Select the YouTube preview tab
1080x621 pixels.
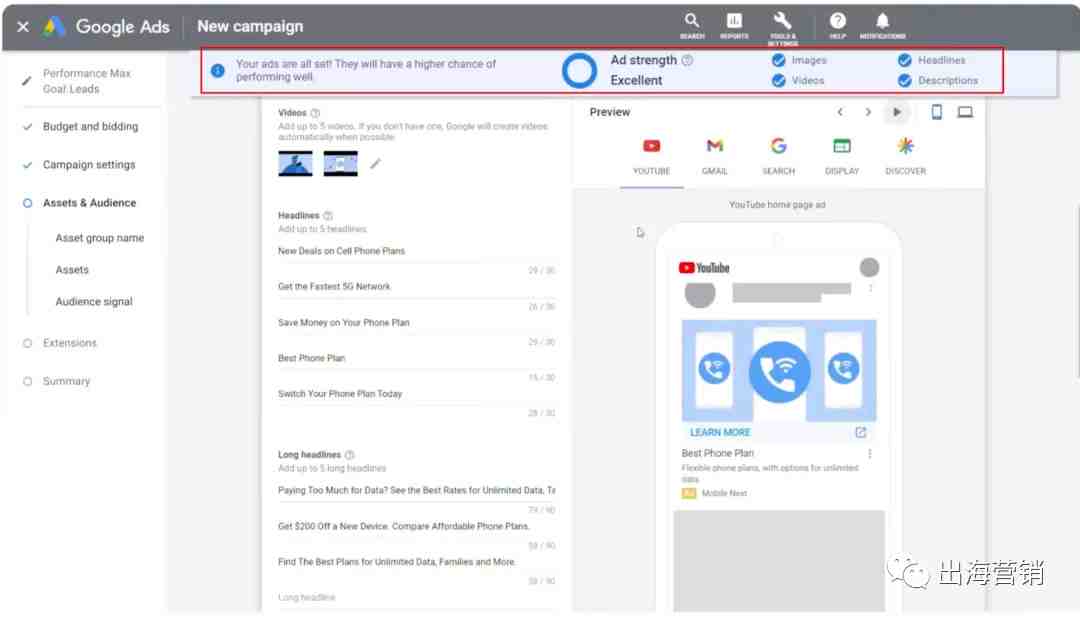652,157
